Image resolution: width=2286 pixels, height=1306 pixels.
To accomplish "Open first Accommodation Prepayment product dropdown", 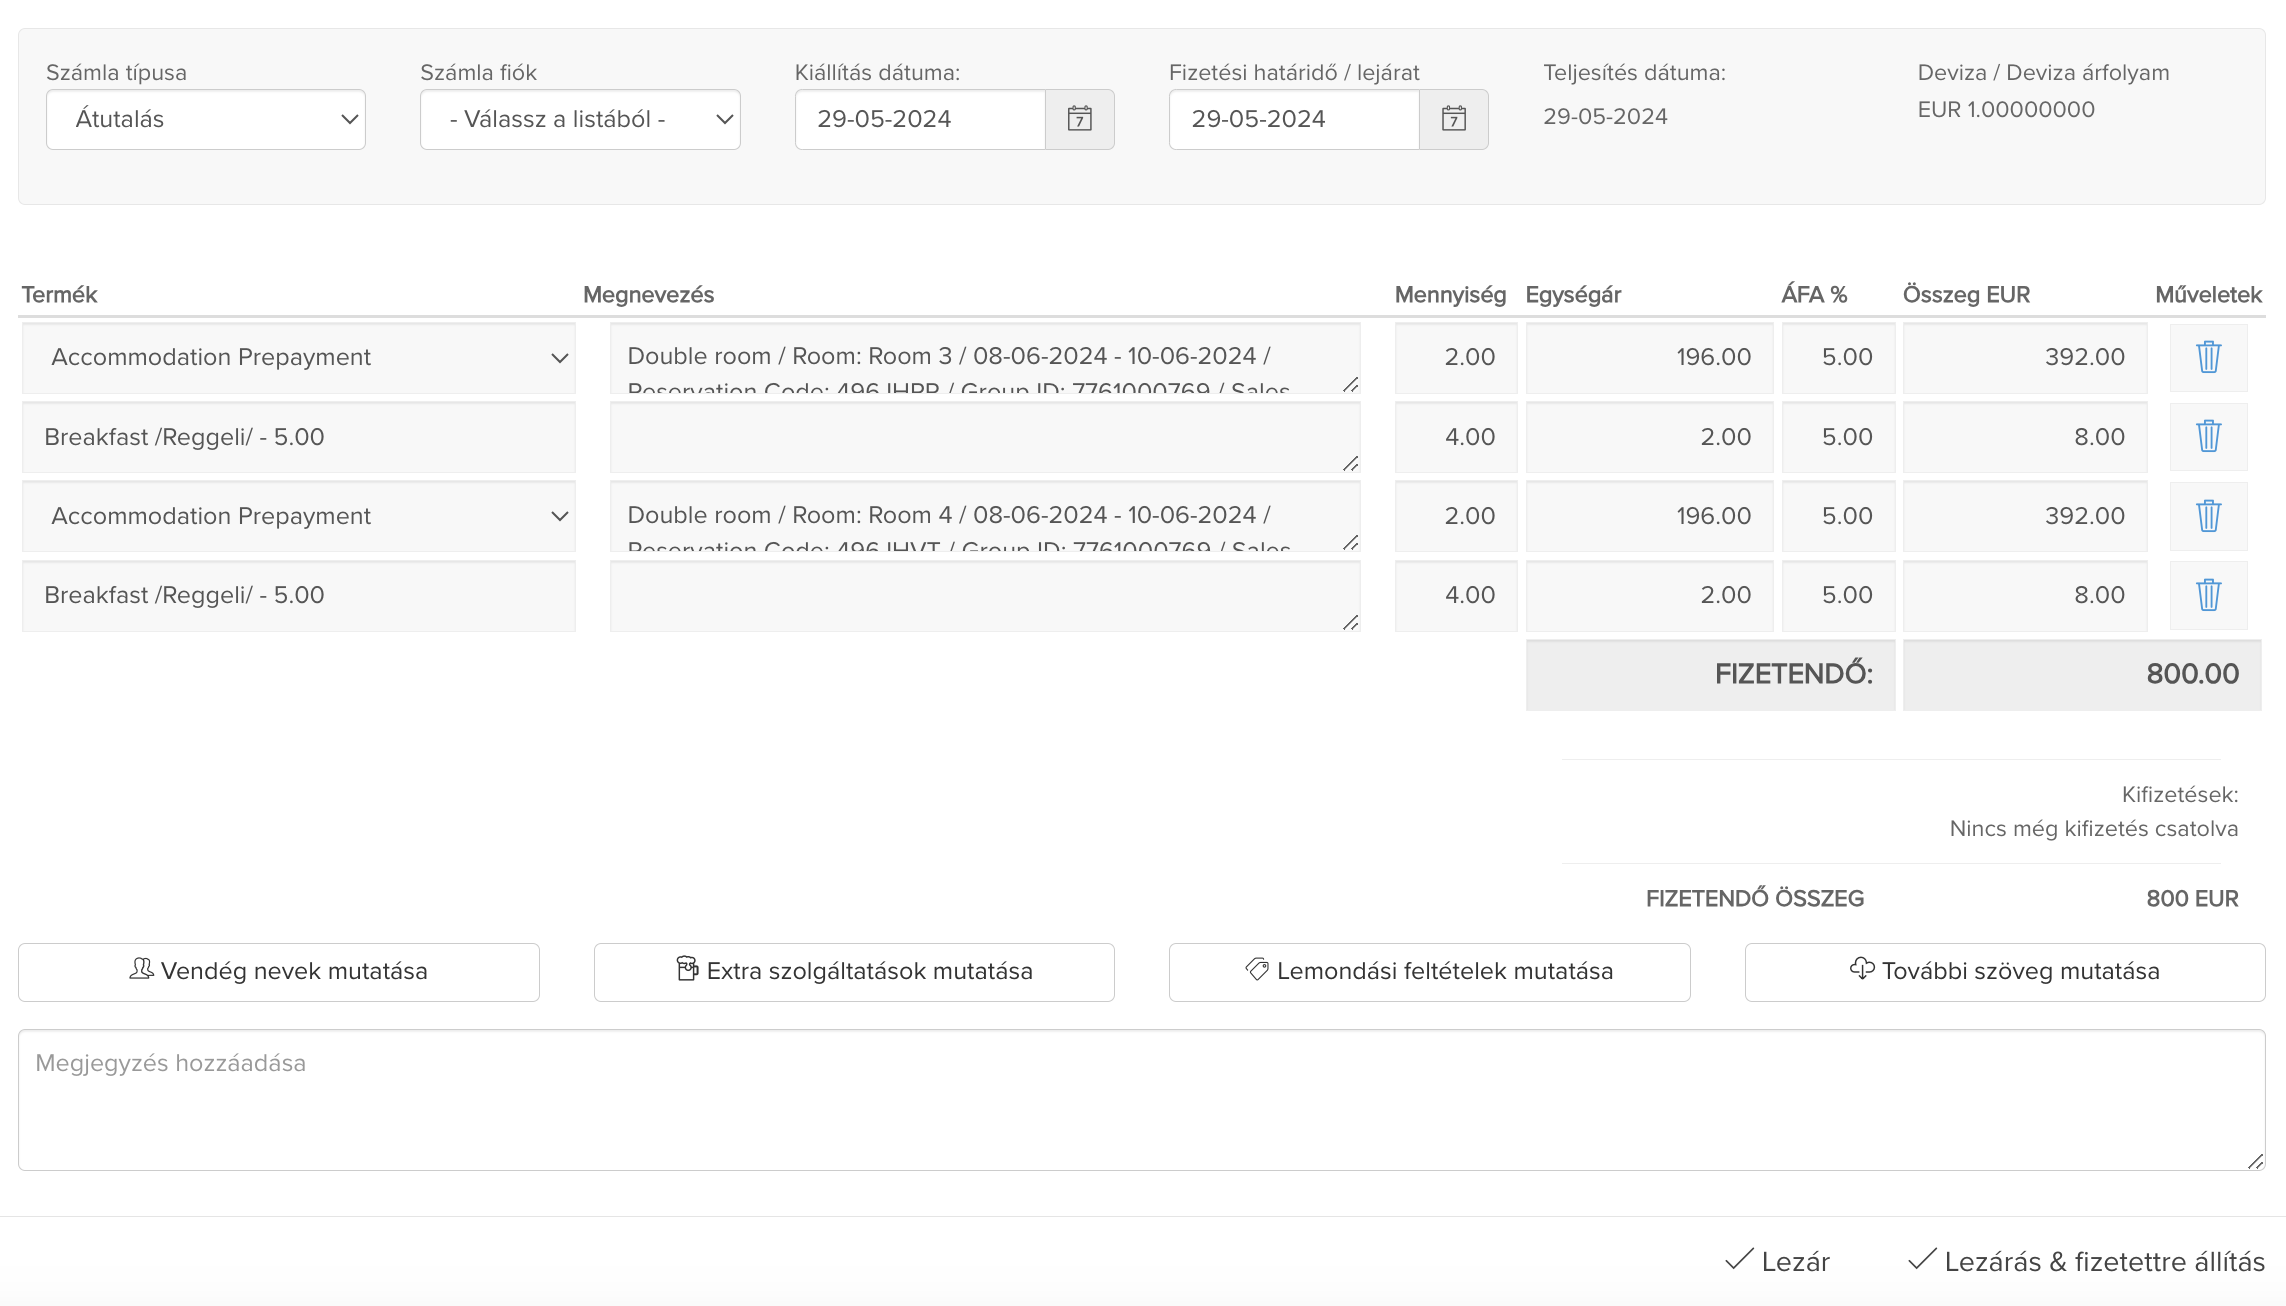I will (298, 357).
